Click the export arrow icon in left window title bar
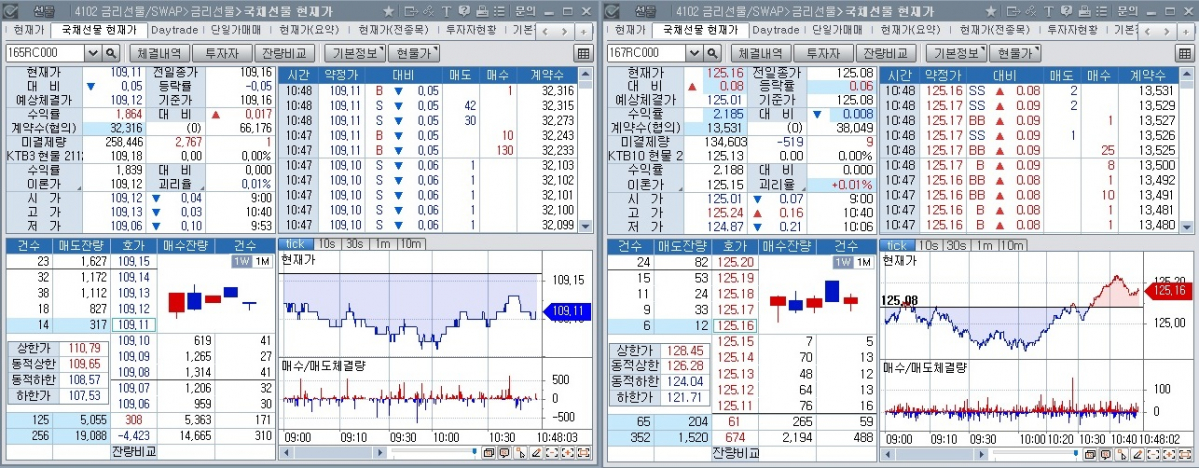1199x468 pixels. click(x=411, y=11)
